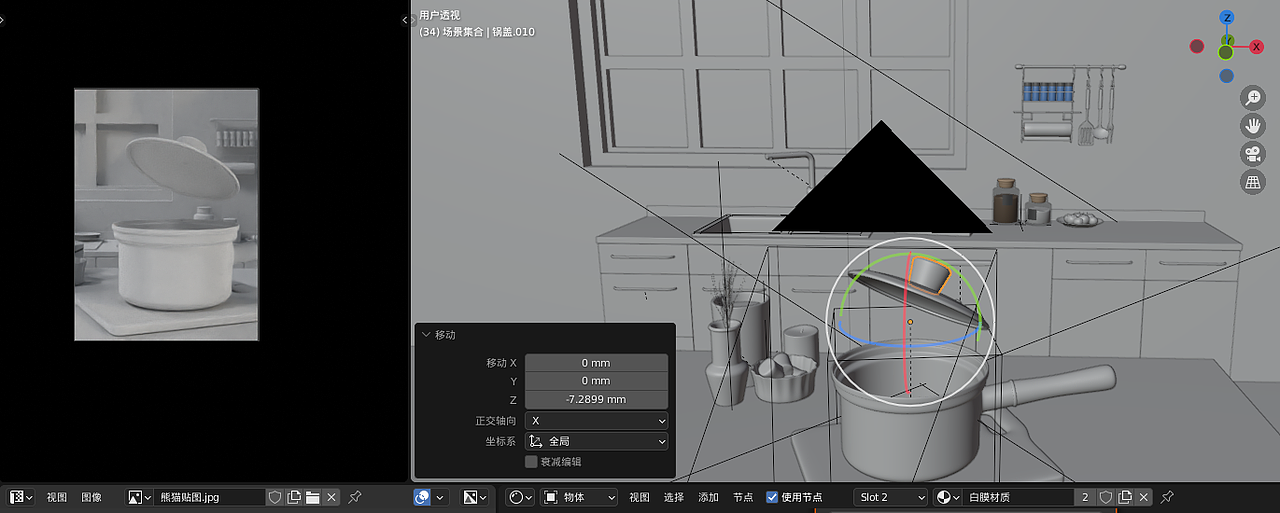
Task: Click the image preview in image editor
Action: (x=167, y=215)
